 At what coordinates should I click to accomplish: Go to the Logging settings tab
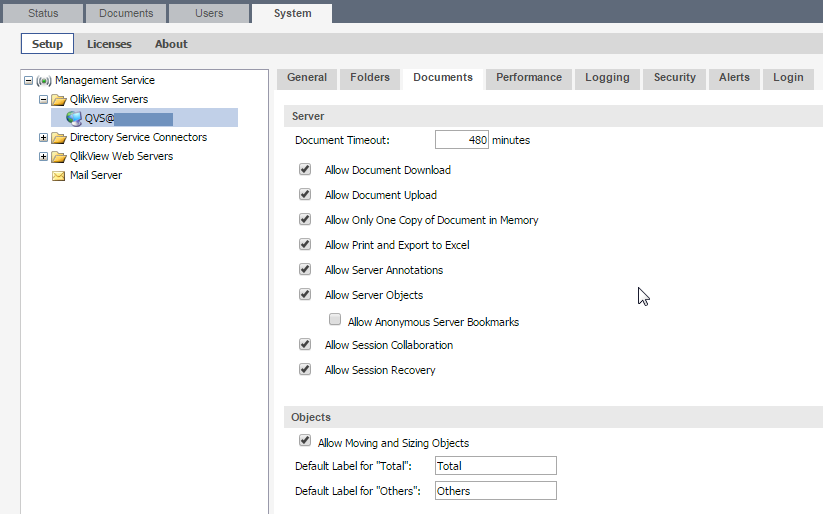coord(607,78)
